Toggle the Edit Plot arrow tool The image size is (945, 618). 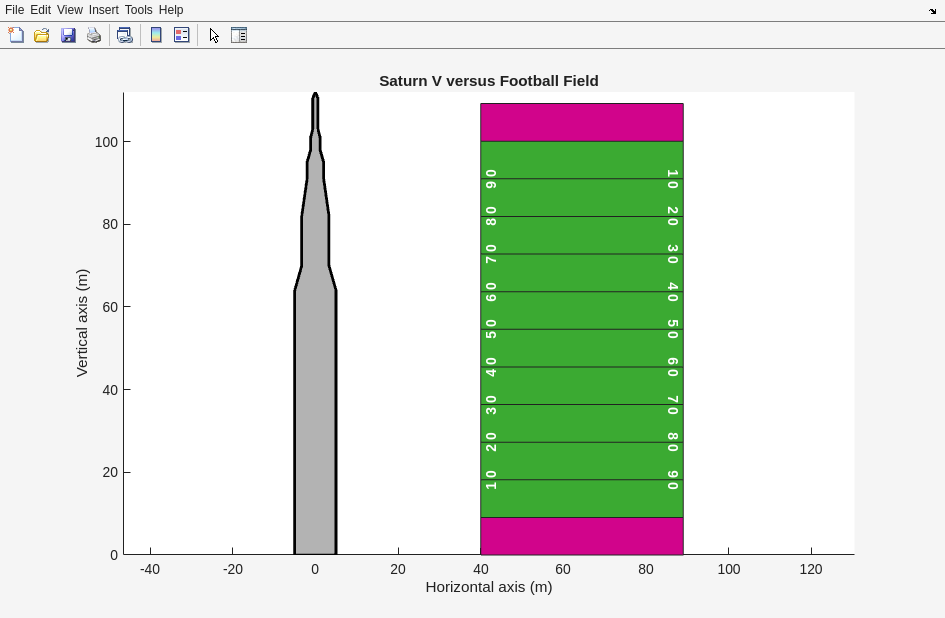point(214,35)
